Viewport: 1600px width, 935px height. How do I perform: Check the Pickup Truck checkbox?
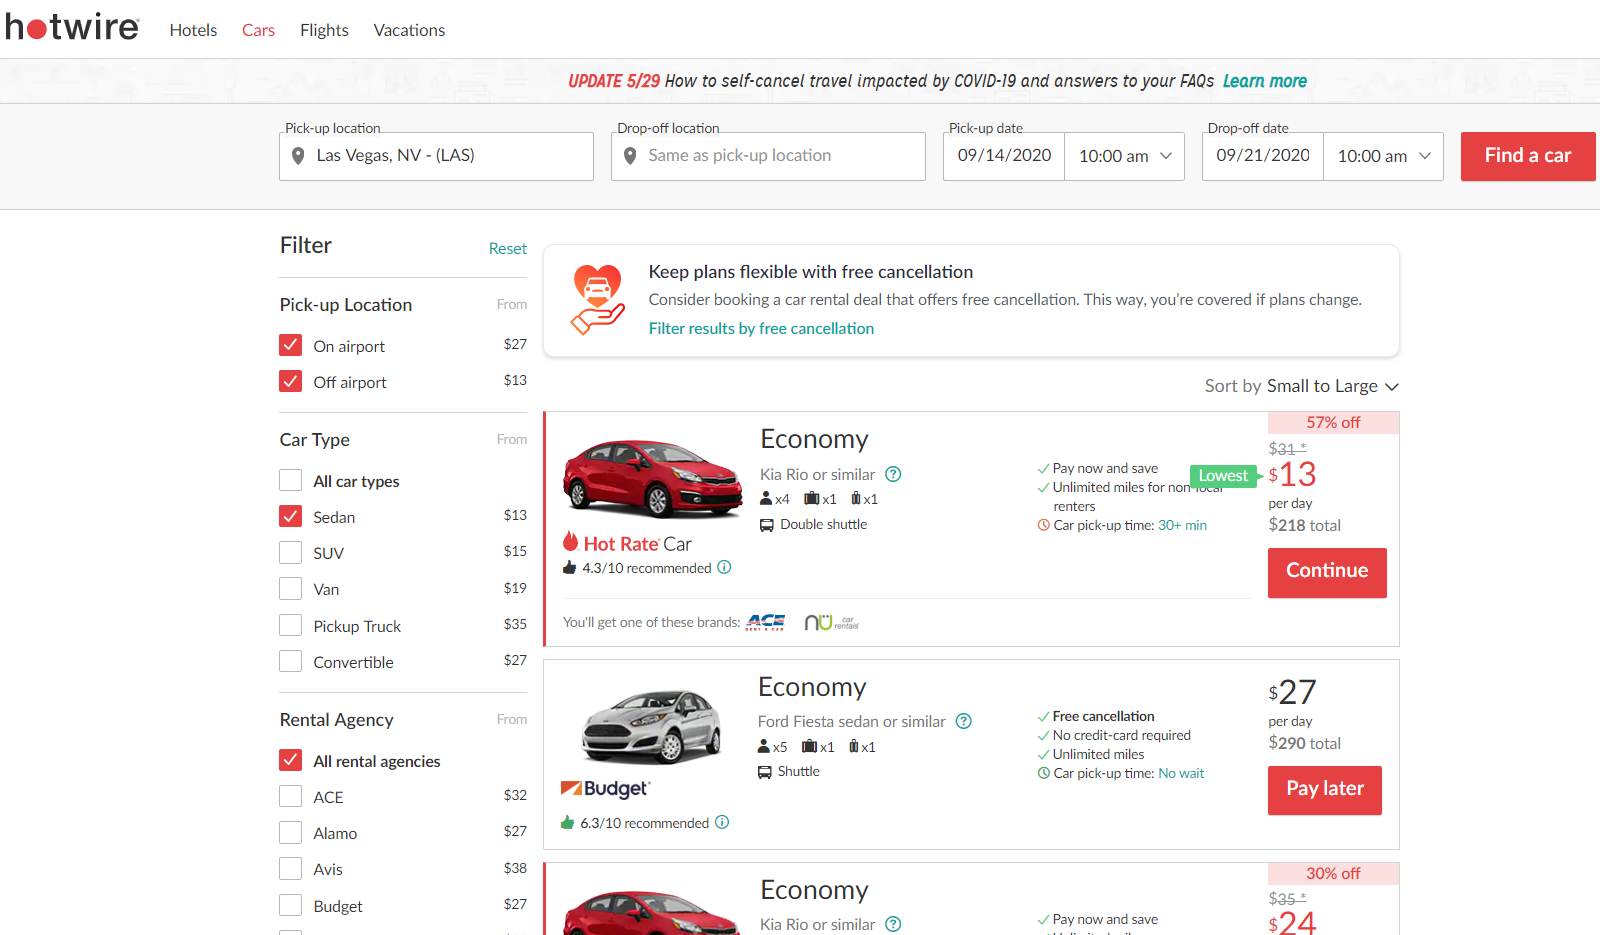[x=291, y=625]
